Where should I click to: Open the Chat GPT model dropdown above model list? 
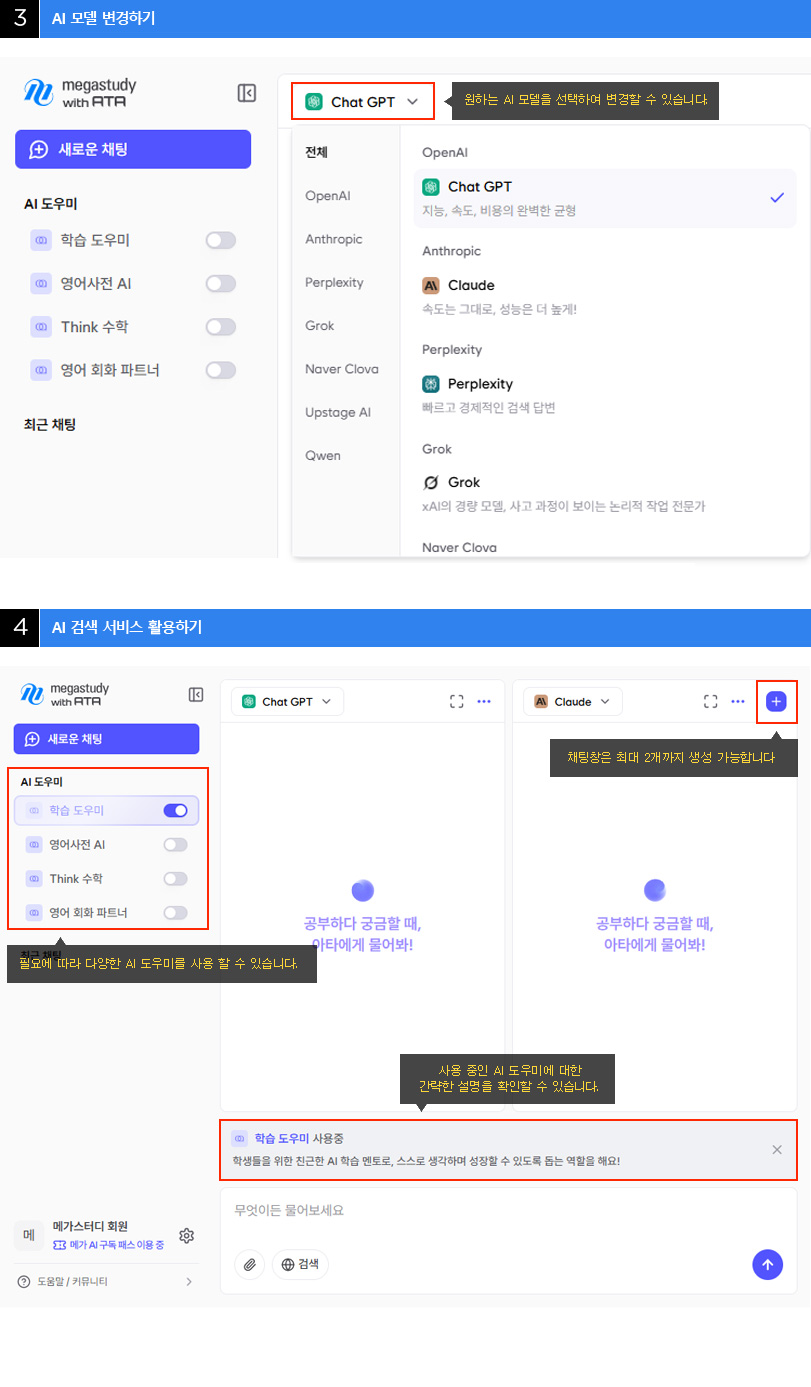click(x=363, y=102)
